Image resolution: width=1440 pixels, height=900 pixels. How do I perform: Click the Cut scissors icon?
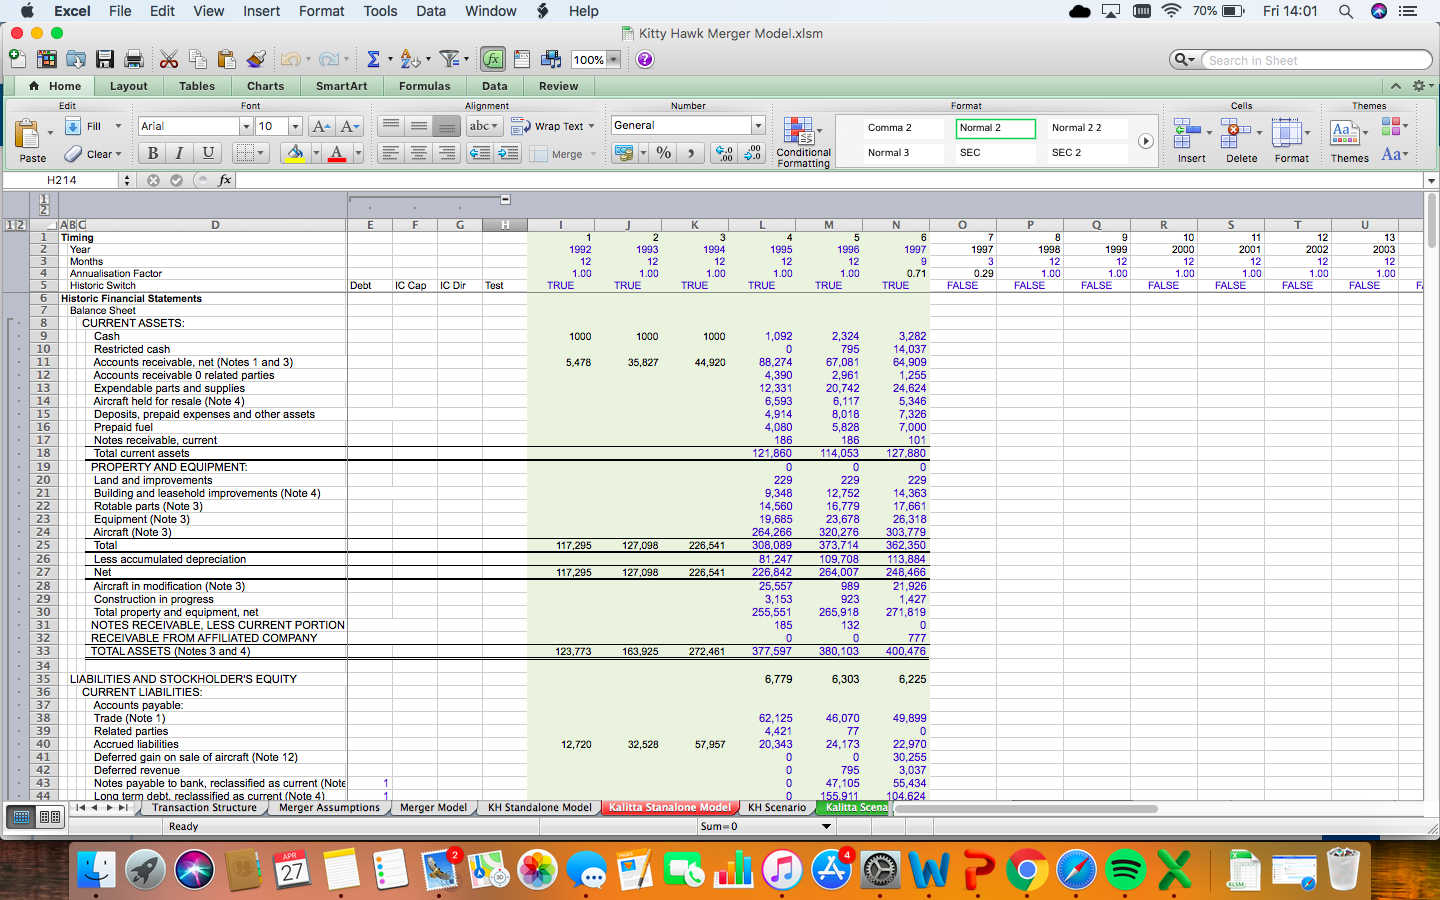point(169,60)
